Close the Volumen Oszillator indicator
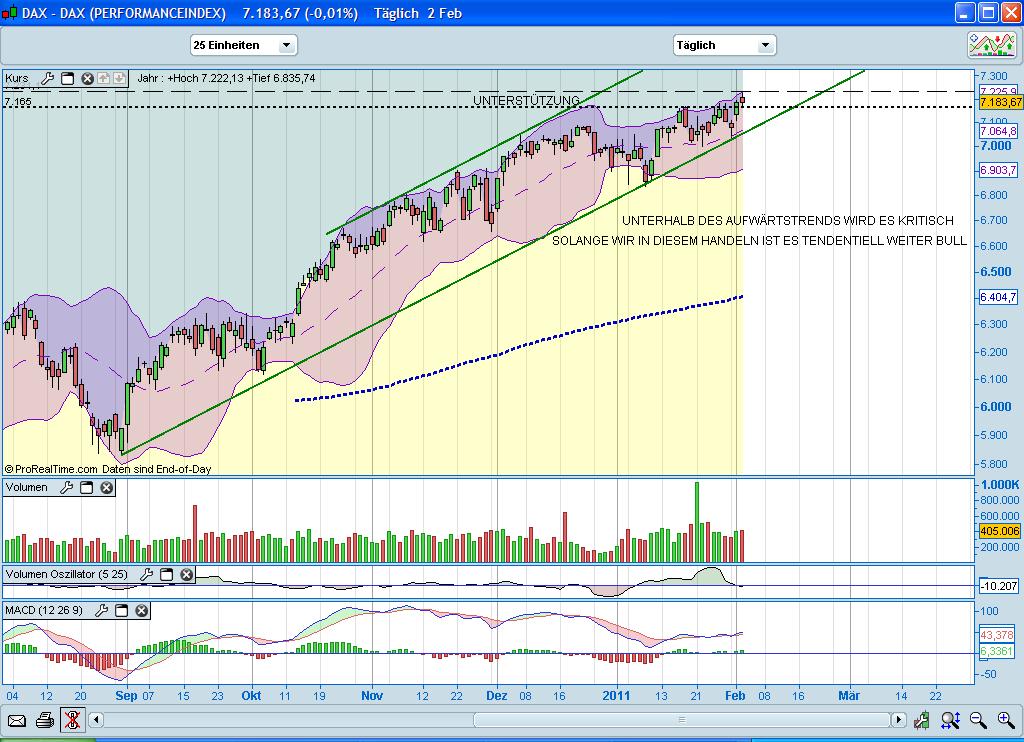 tap(186, 575)
